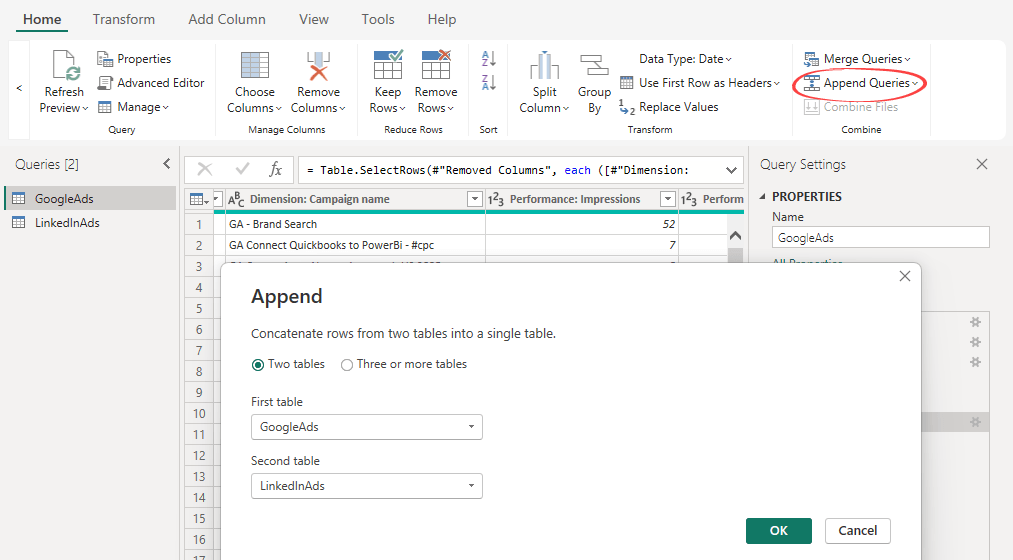Open the Help tab
Image resolution: width=1013 pixels, height=560 pixels.
(442, 19)
